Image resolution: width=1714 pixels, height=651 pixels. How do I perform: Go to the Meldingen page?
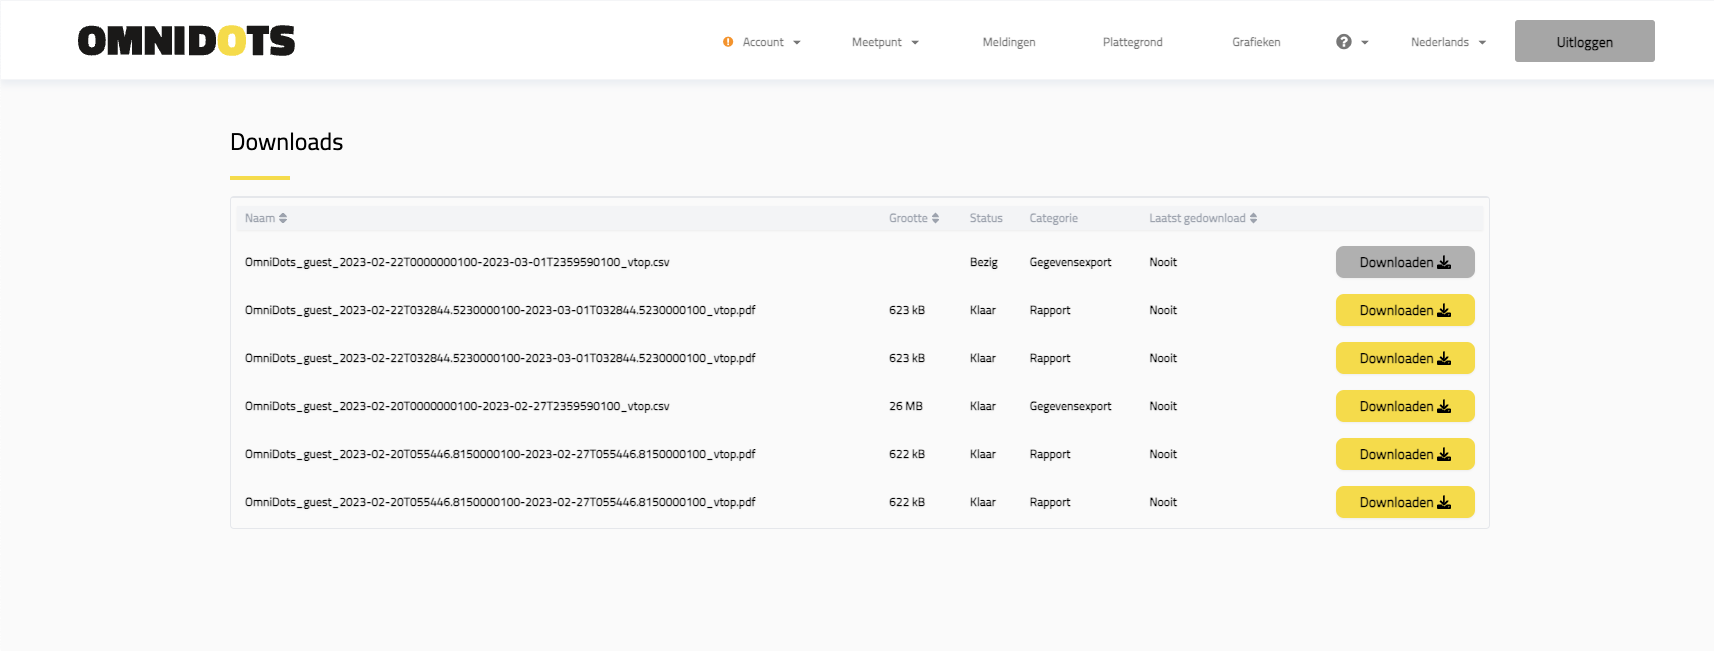coord(1008,42)
